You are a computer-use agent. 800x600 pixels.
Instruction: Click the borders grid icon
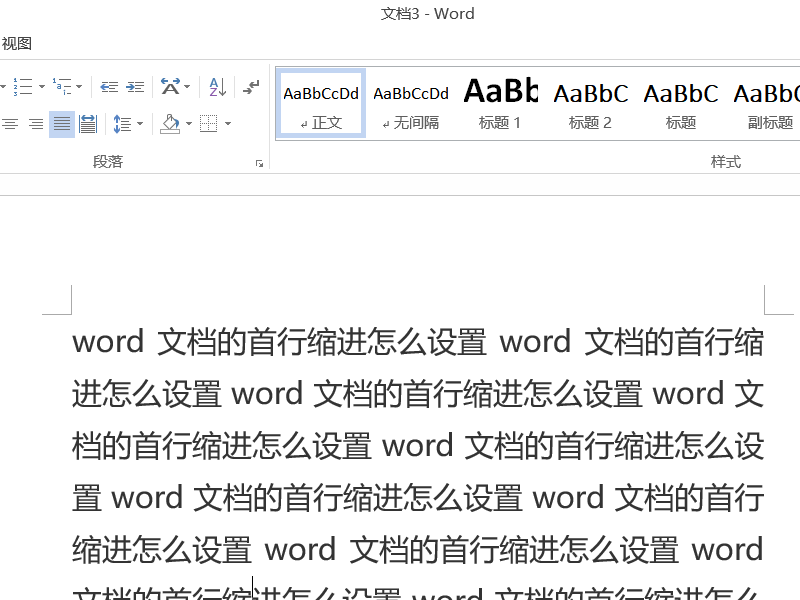tap(208, 124)
